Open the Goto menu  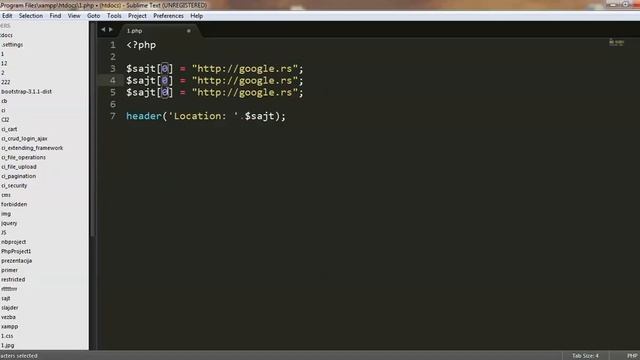coord(93,16)
